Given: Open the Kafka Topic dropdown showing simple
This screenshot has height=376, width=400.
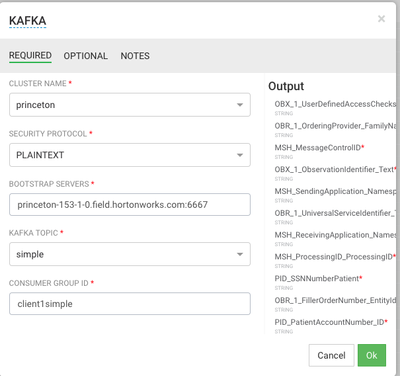Looking at the screenshot, I should (x=130, y=254).
